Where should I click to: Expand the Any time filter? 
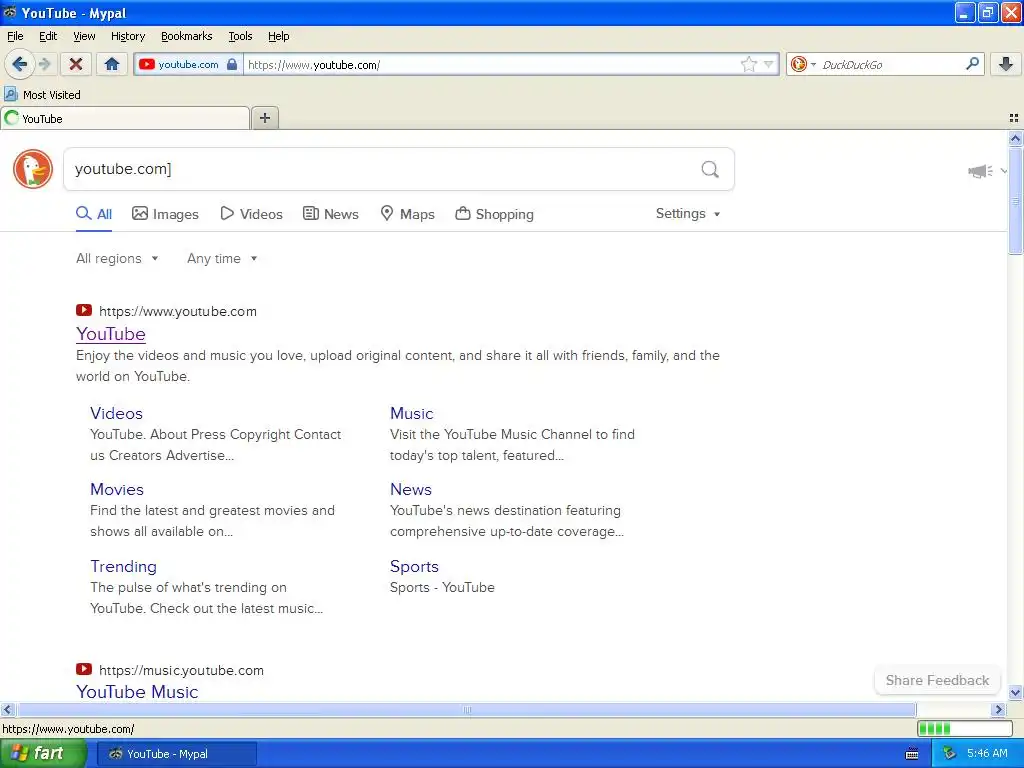point(222,259)
